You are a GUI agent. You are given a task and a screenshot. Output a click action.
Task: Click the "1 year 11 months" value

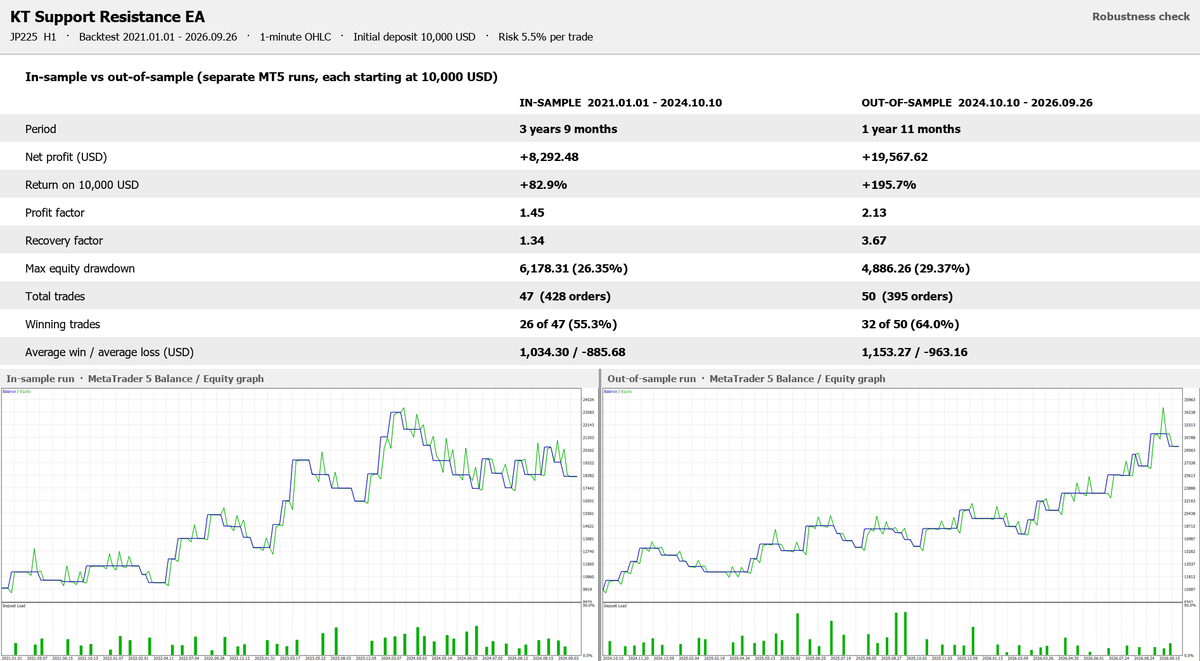coord(911,129)
